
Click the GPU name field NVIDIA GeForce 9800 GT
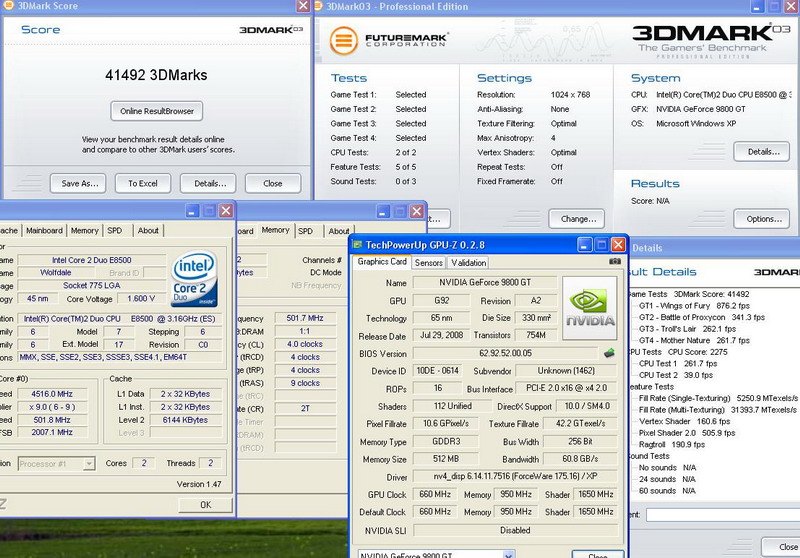[484, 282]
